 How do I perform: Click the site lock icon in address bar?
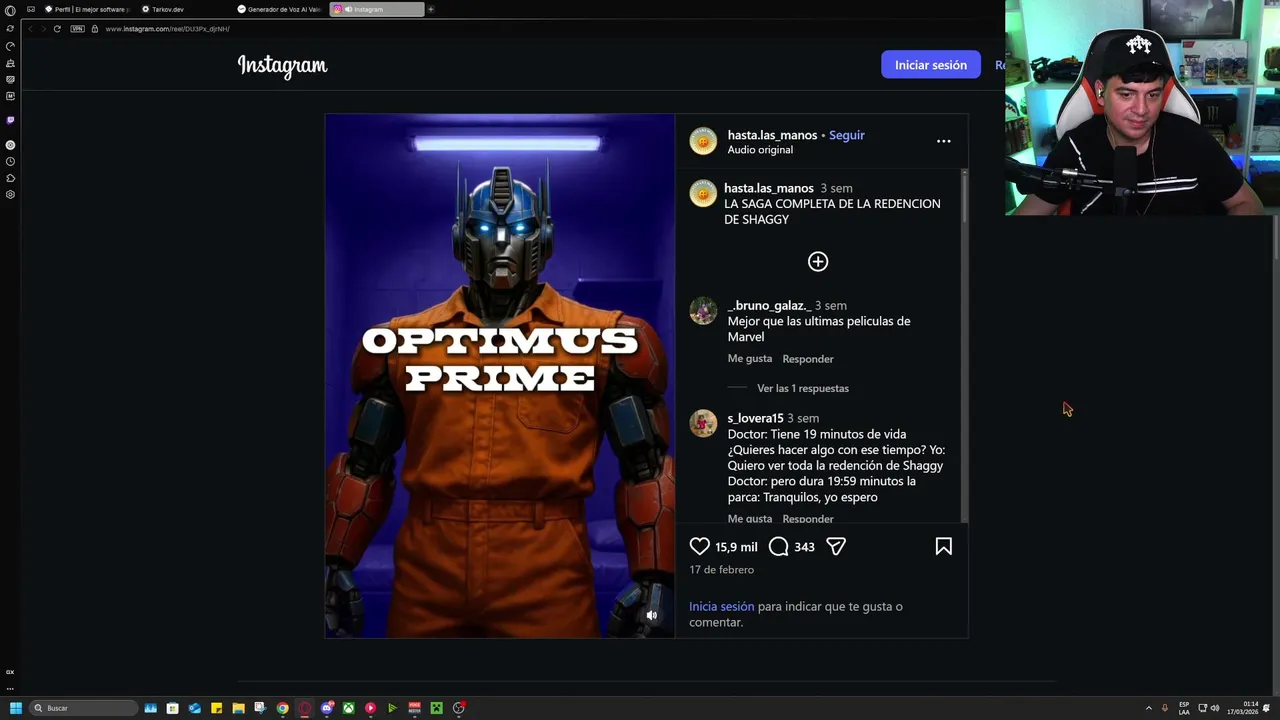[x=95, y=29]
